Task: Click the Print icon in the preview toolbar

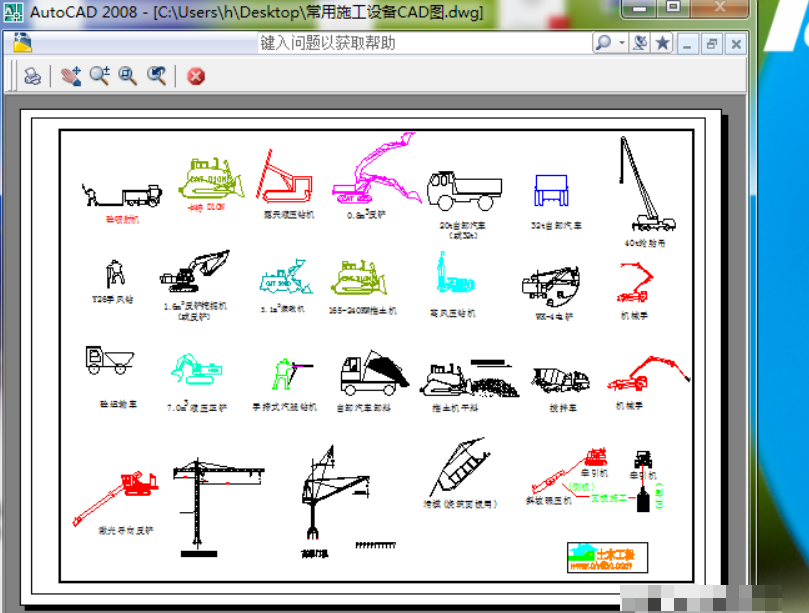Action: pyautogui.click(x=33, y=76)
